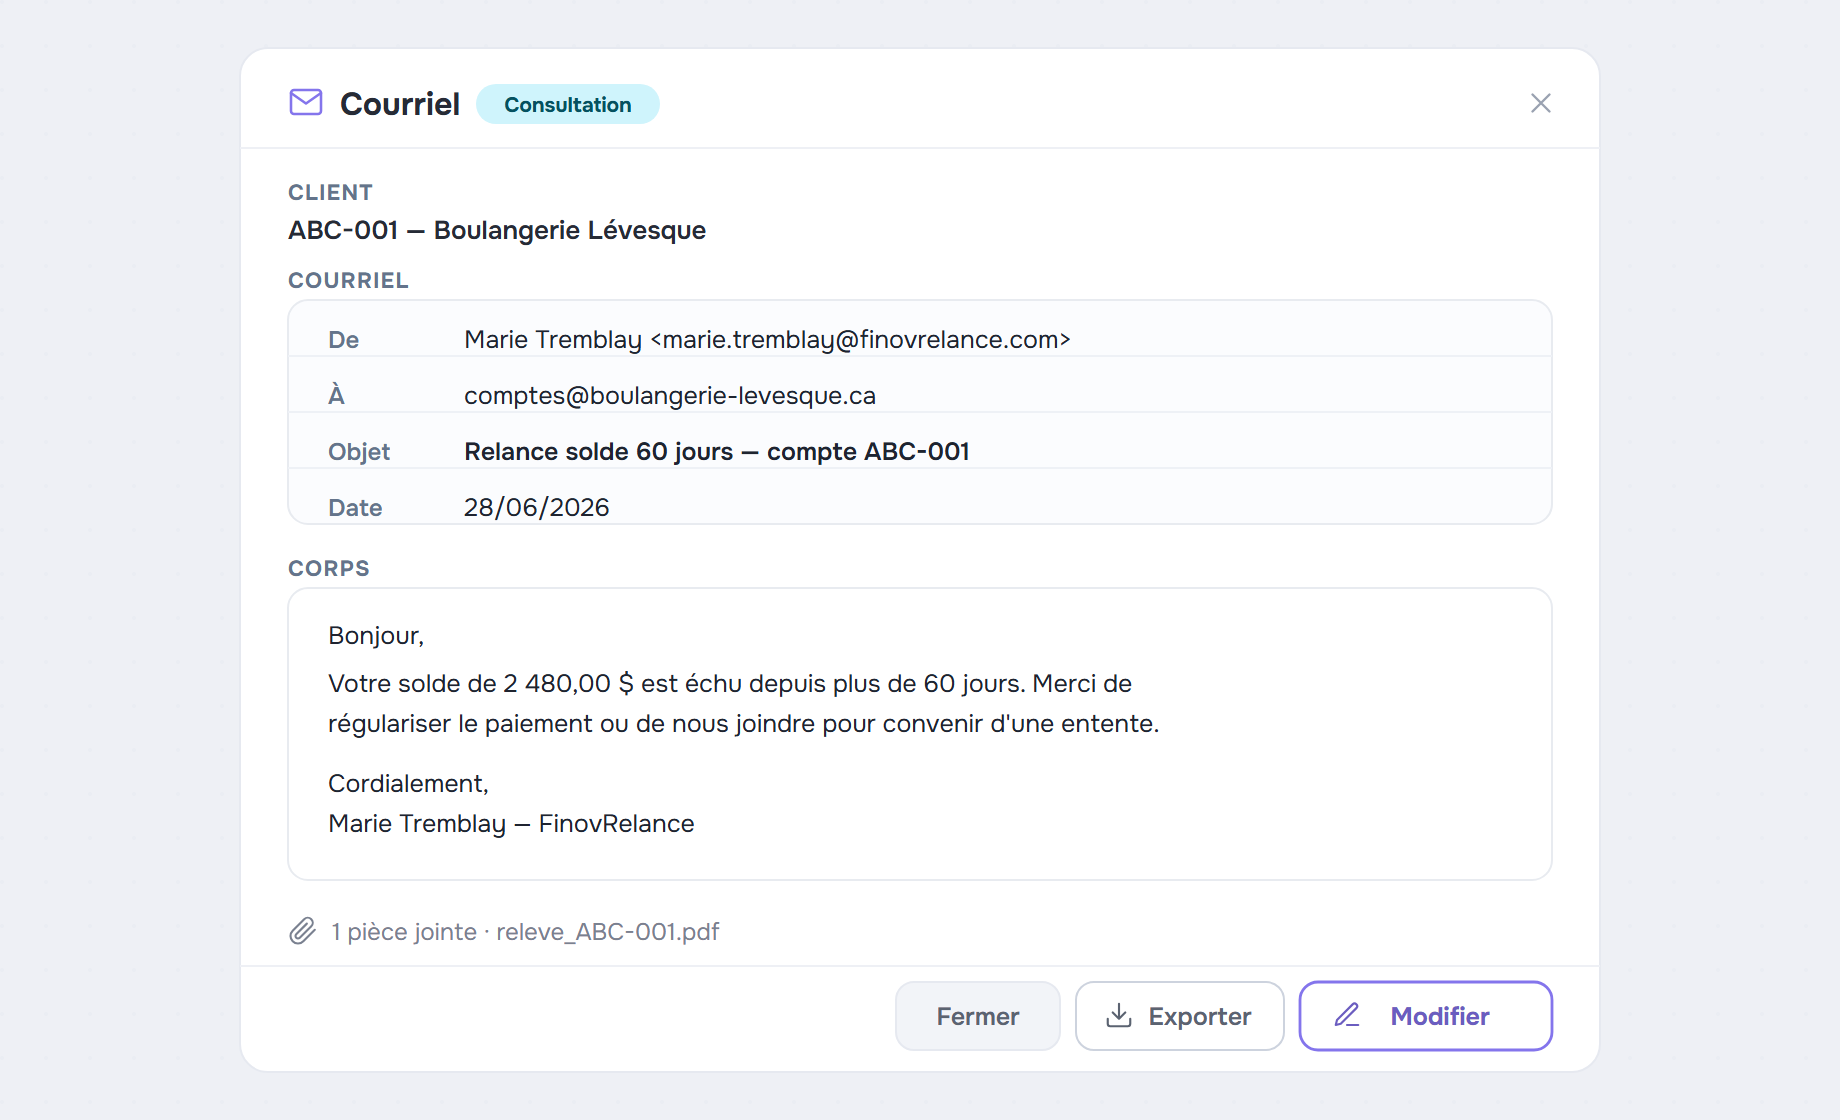Click the signature Marie Tremblay — FinovRelance
This screenshot has width=1840, height=1120.
511,824
